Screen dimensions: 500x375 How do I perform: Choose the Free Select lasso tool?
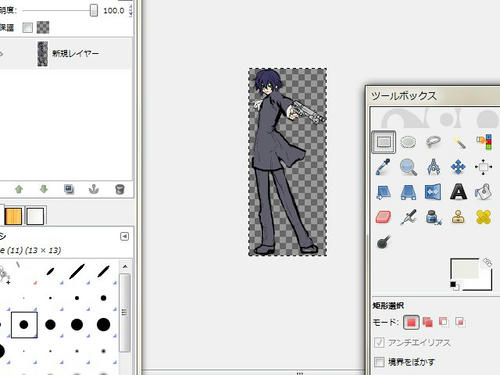pyautogui.click(x=433, y=142)
